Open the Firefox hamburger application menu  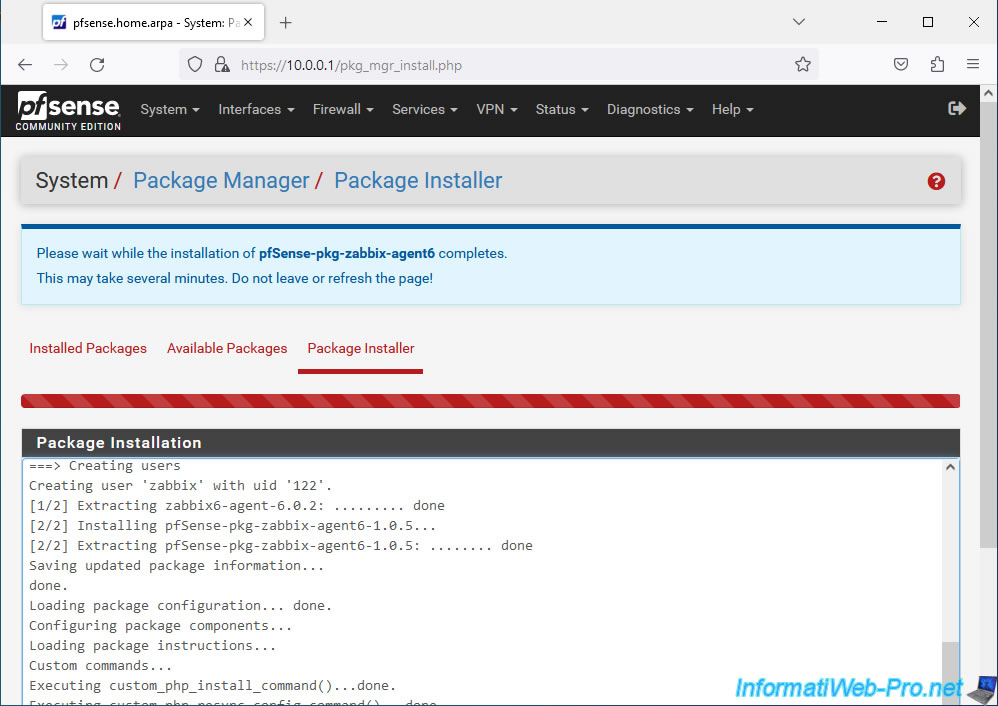tap(973, 64)
